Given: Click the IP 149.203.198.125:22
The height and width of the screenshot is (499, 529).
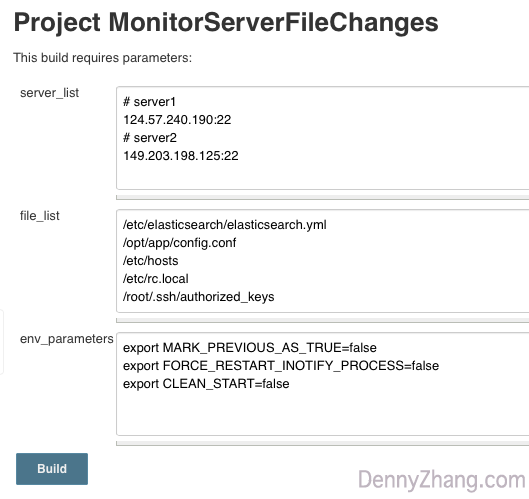Looking at the screenshot, I should [180, 156].
